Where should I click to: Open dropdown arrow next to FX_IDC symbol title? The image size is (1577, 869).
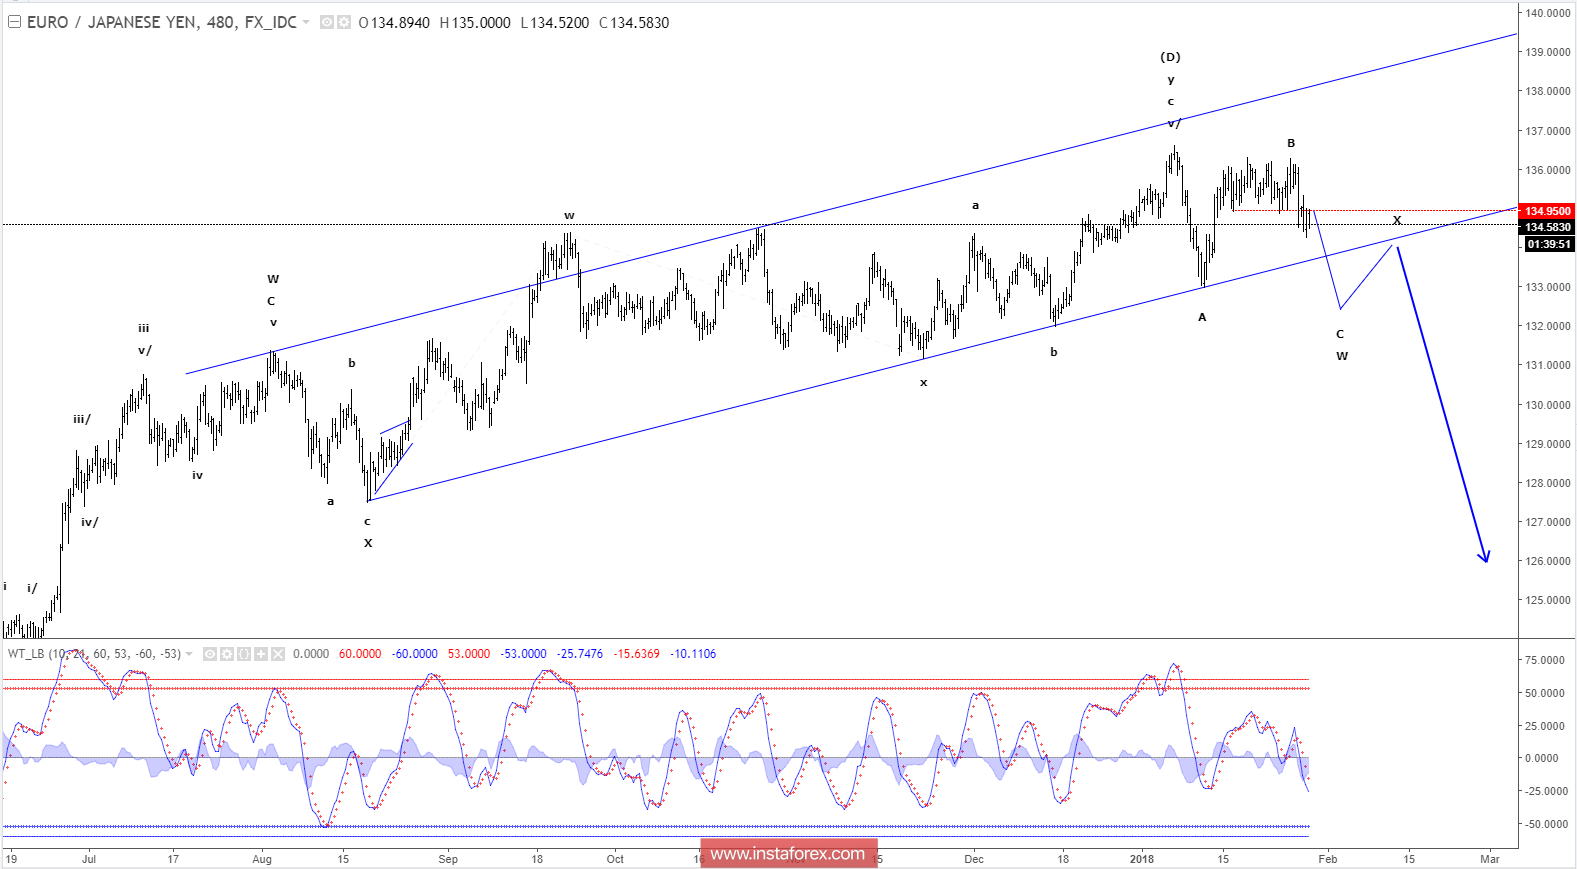coord(306,22)
